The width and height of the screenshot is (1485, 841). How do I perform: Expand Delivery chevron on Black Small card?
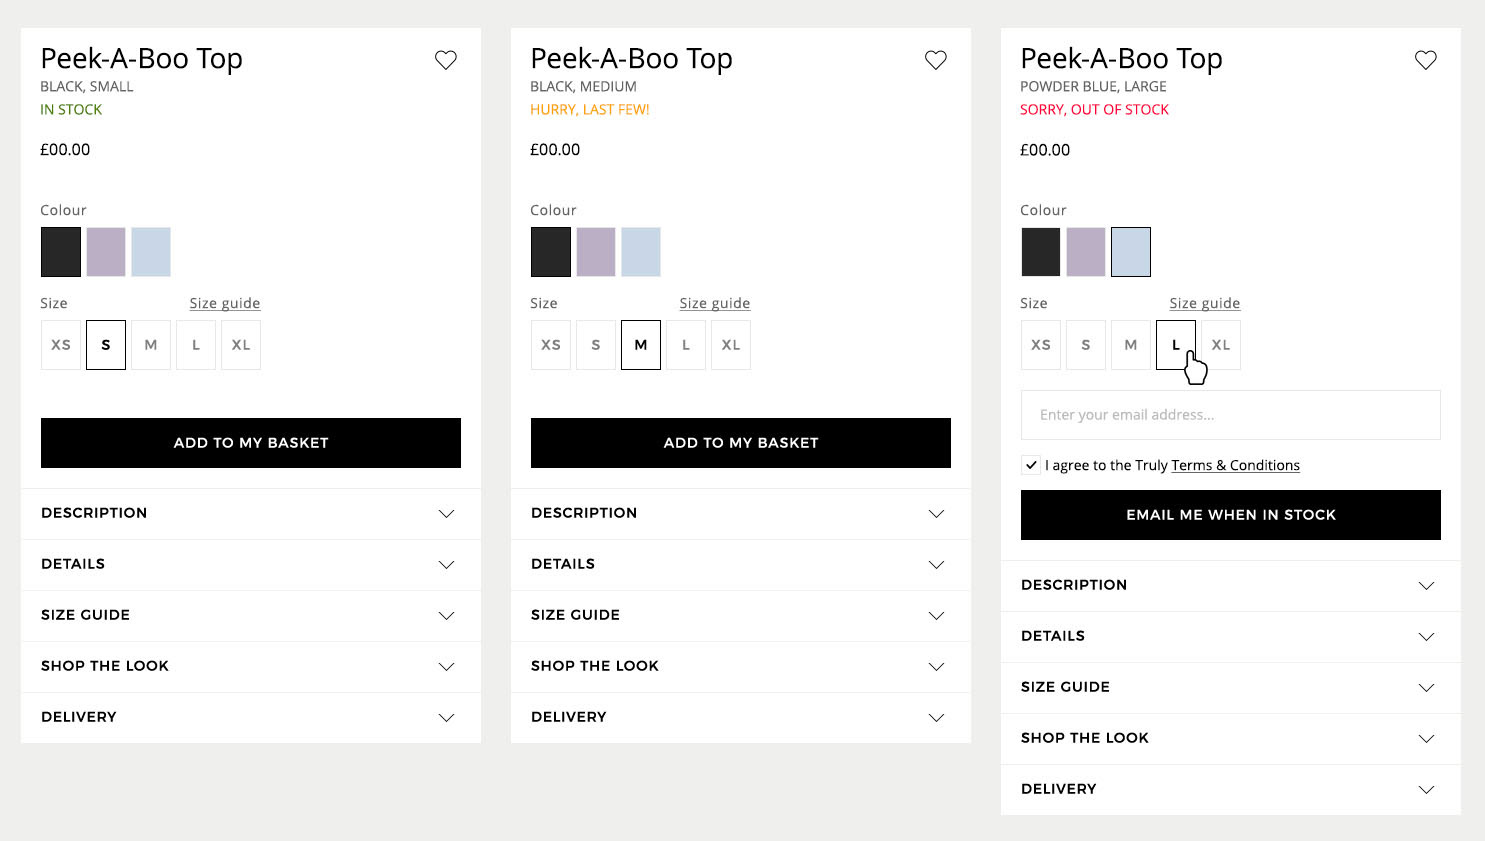click(446, 718)
